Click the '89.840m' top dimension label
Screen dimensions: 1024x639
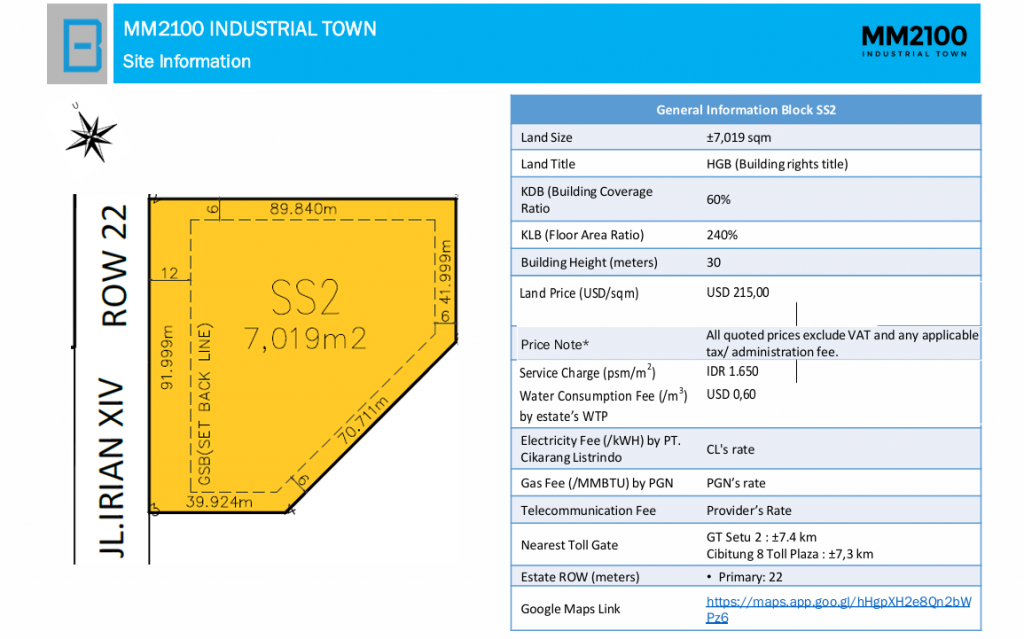(303, 208)
